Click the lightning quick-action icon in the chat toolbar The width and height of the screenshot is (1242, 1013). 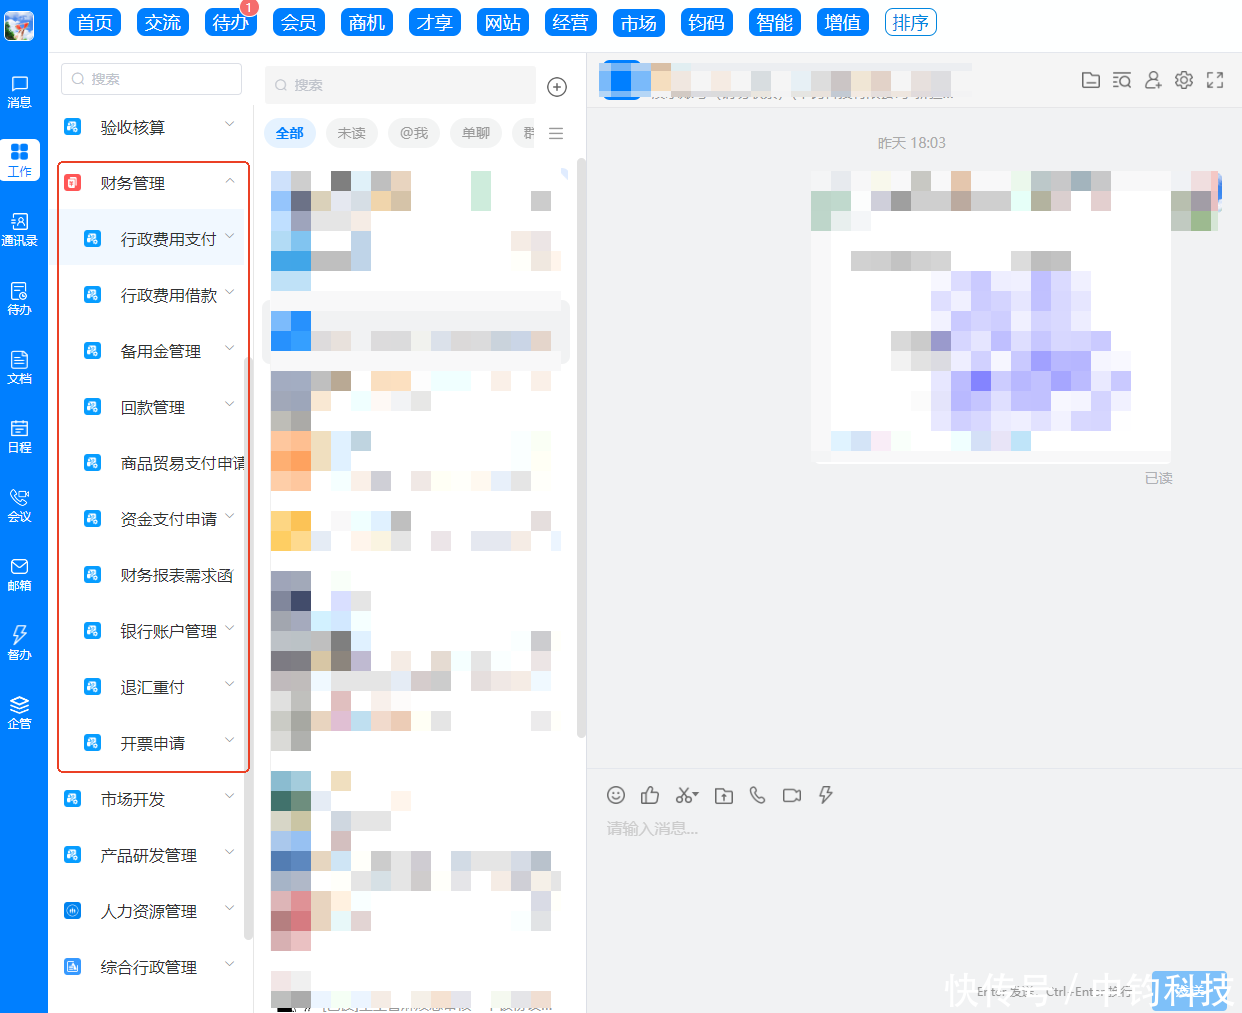tap(826, 795)
